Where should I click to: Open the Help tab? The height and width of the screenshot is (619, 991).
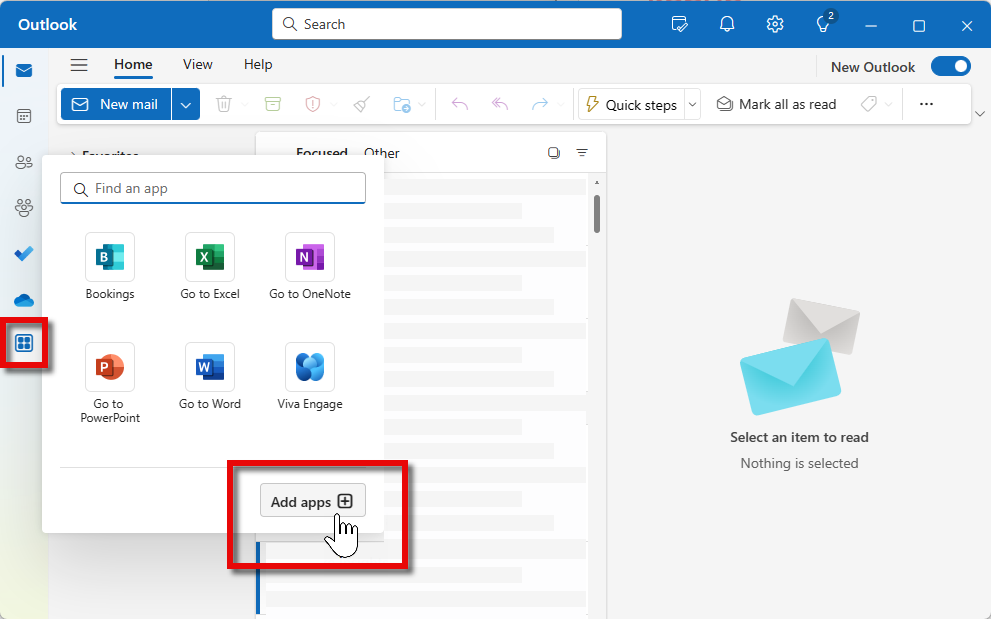pyautogui.click(x=258, y=65)
